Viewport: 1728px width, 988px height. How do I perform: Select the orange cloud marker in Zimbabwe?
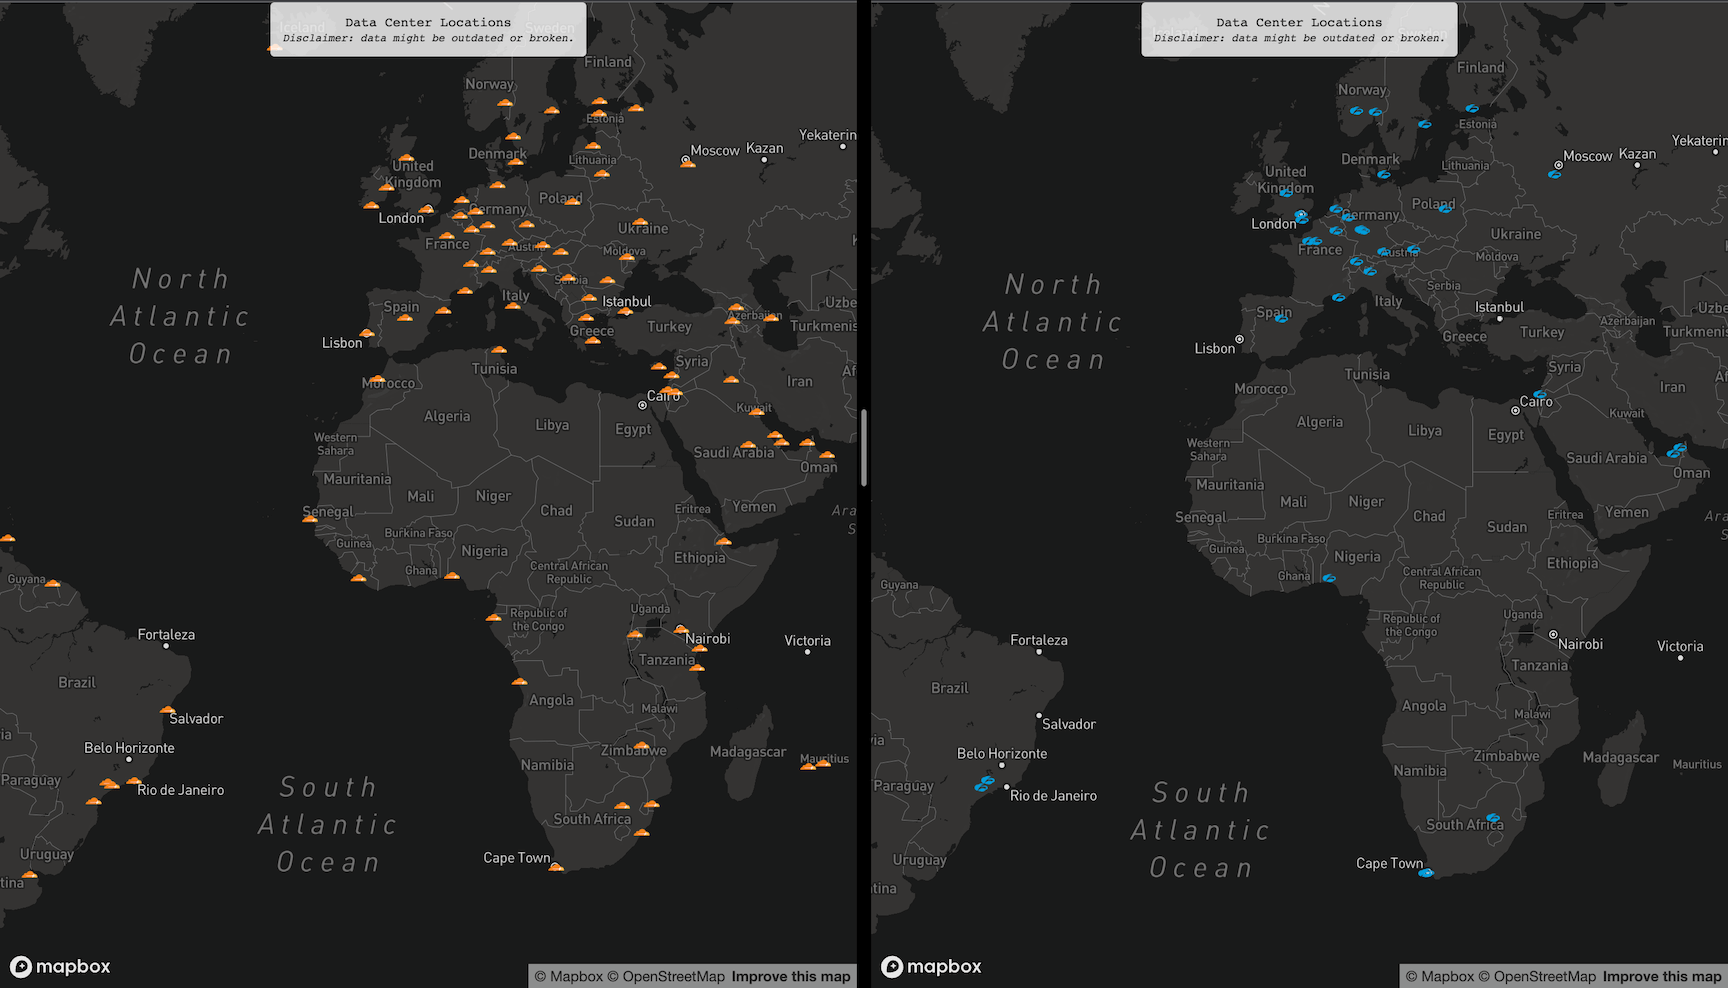pyautogui.click(x=641, y=745)
